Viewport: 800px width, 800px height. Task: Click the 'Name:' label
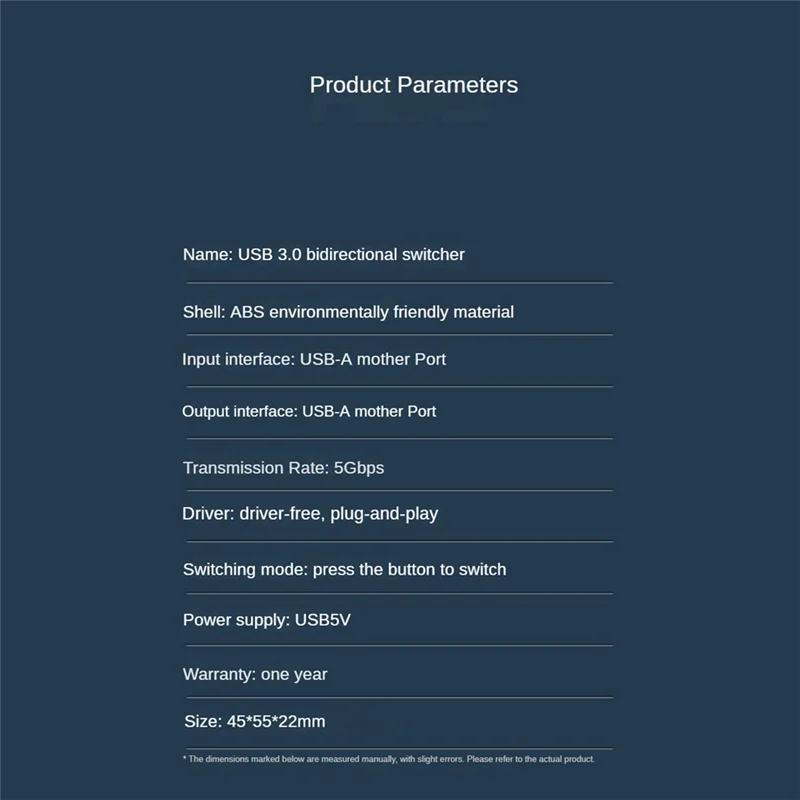(208, 255)
